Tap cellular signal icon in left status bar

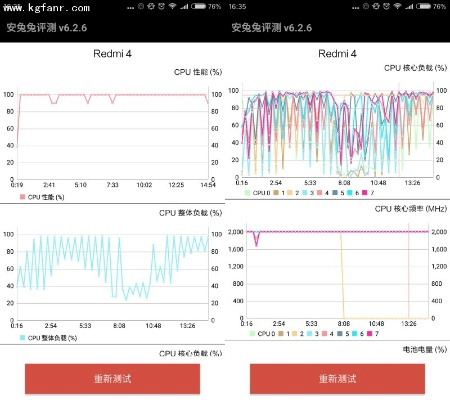[x=184, y=6]
